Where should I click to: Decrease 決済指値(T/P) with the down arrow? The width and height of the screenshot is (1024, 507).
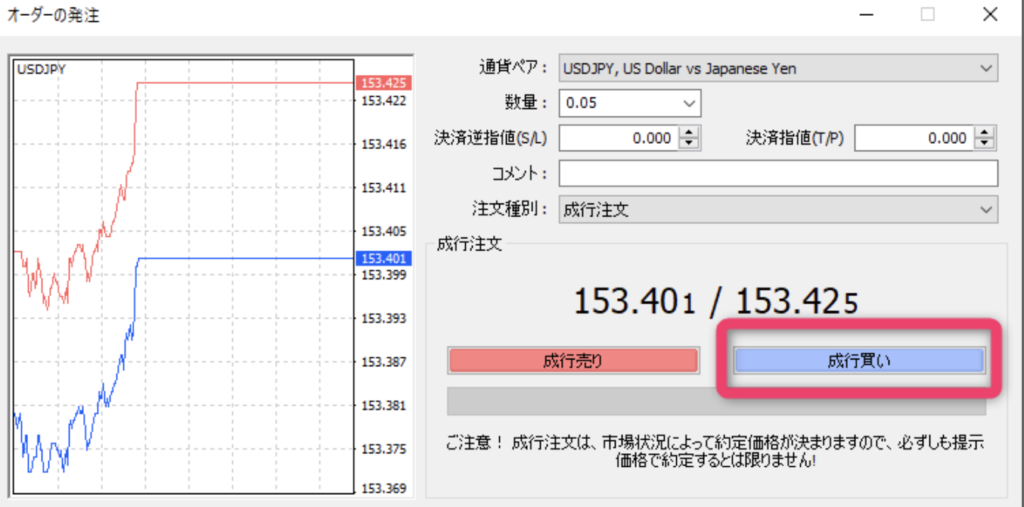986,144
